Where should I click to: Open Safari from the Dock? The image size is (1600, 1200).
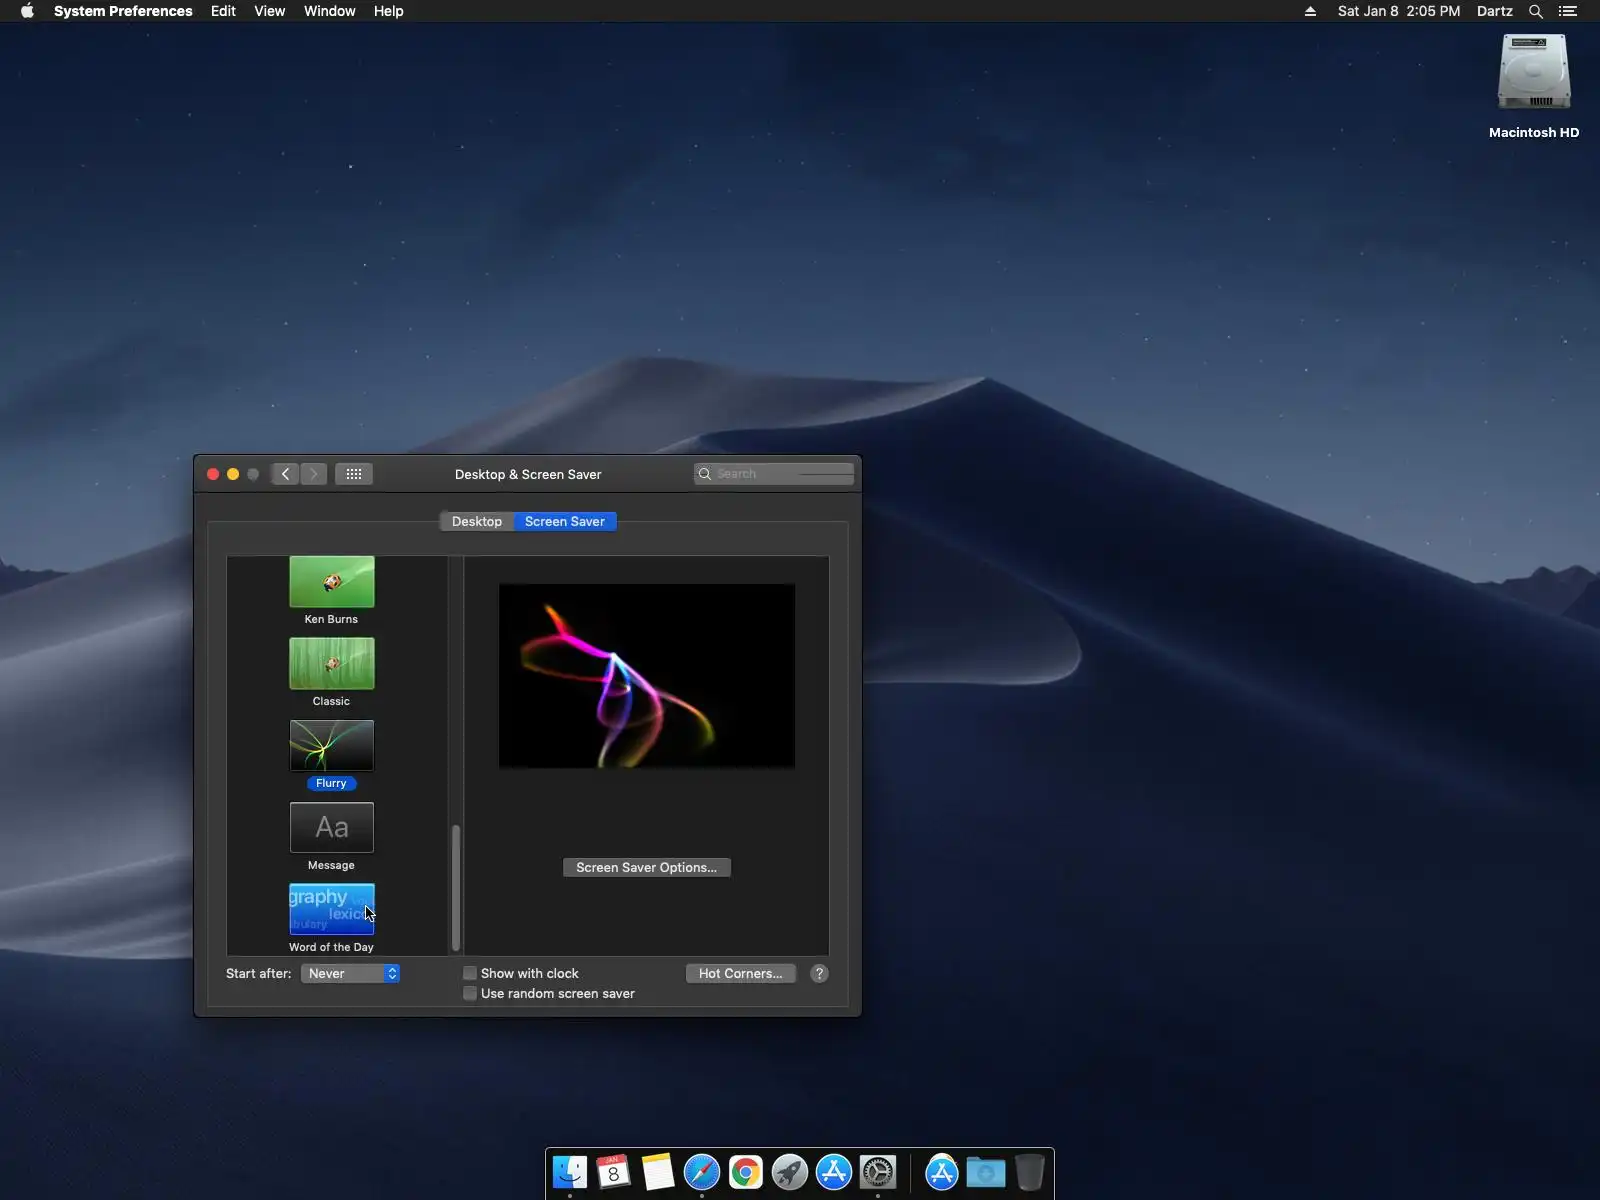coord(702,1172)
